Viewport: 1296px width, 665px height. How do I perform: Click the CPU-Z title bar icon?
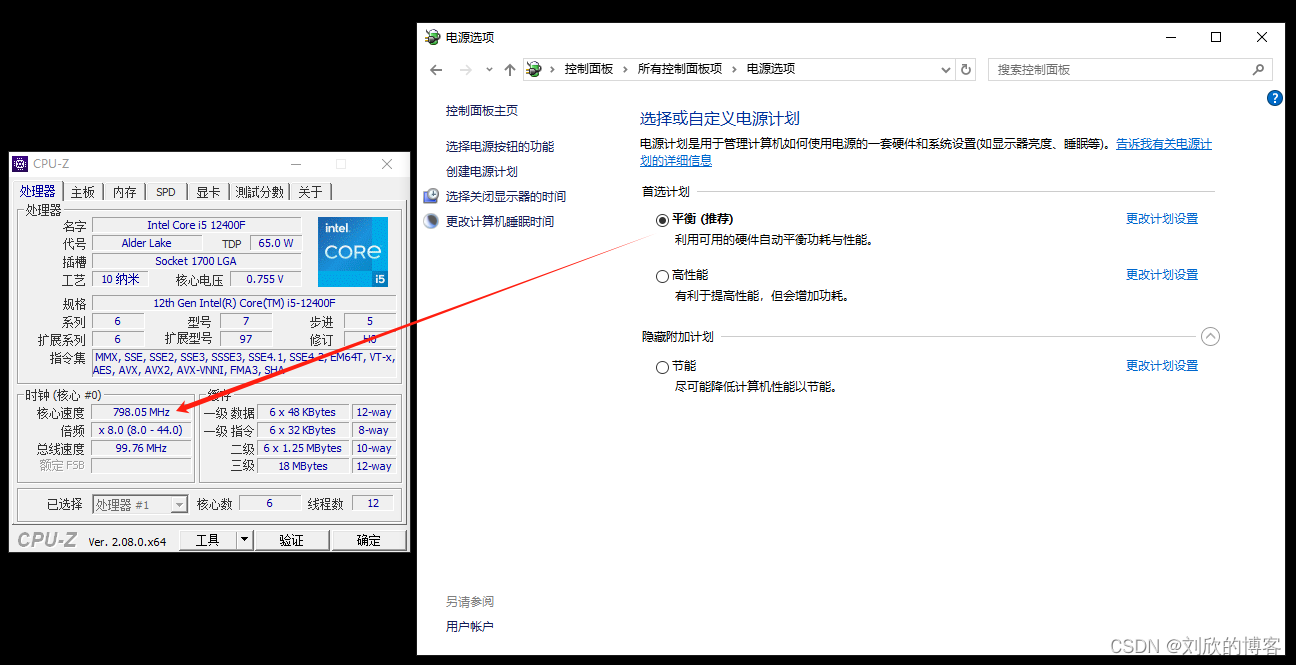[x=20, y=164]
